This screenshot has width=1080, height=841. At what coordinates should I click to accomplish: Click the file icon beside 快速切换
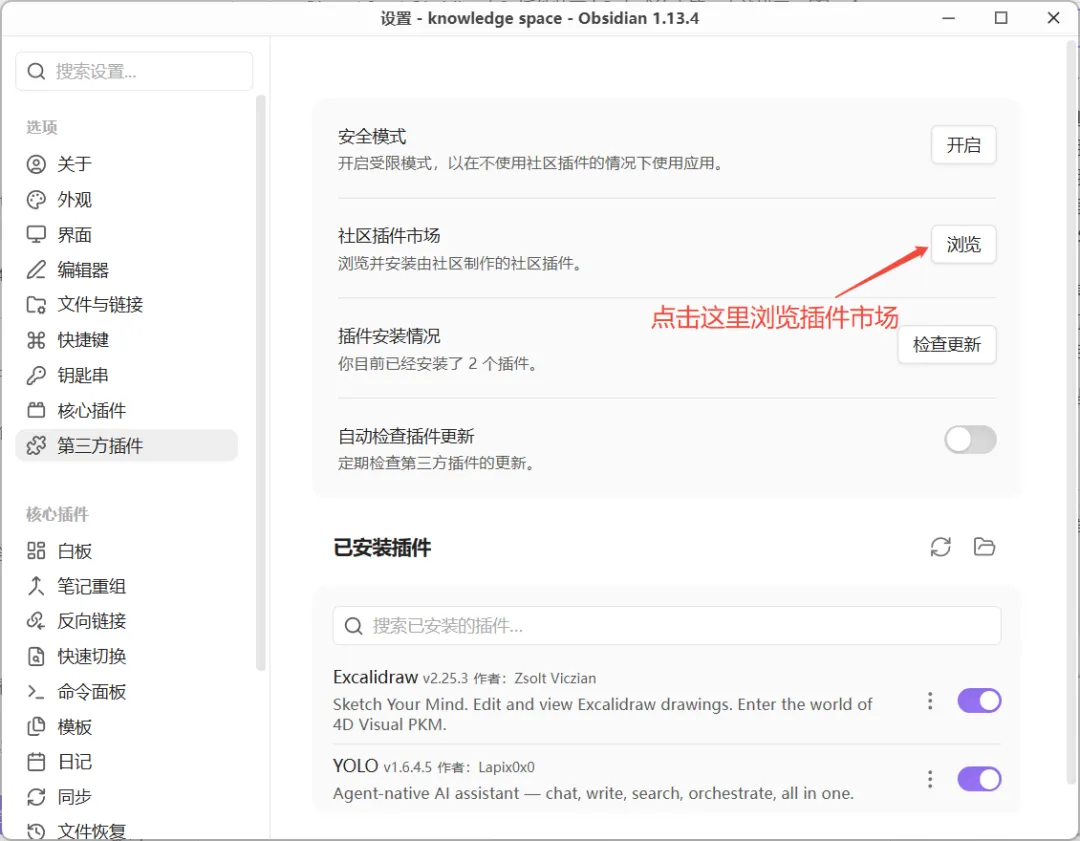(36, 656)
